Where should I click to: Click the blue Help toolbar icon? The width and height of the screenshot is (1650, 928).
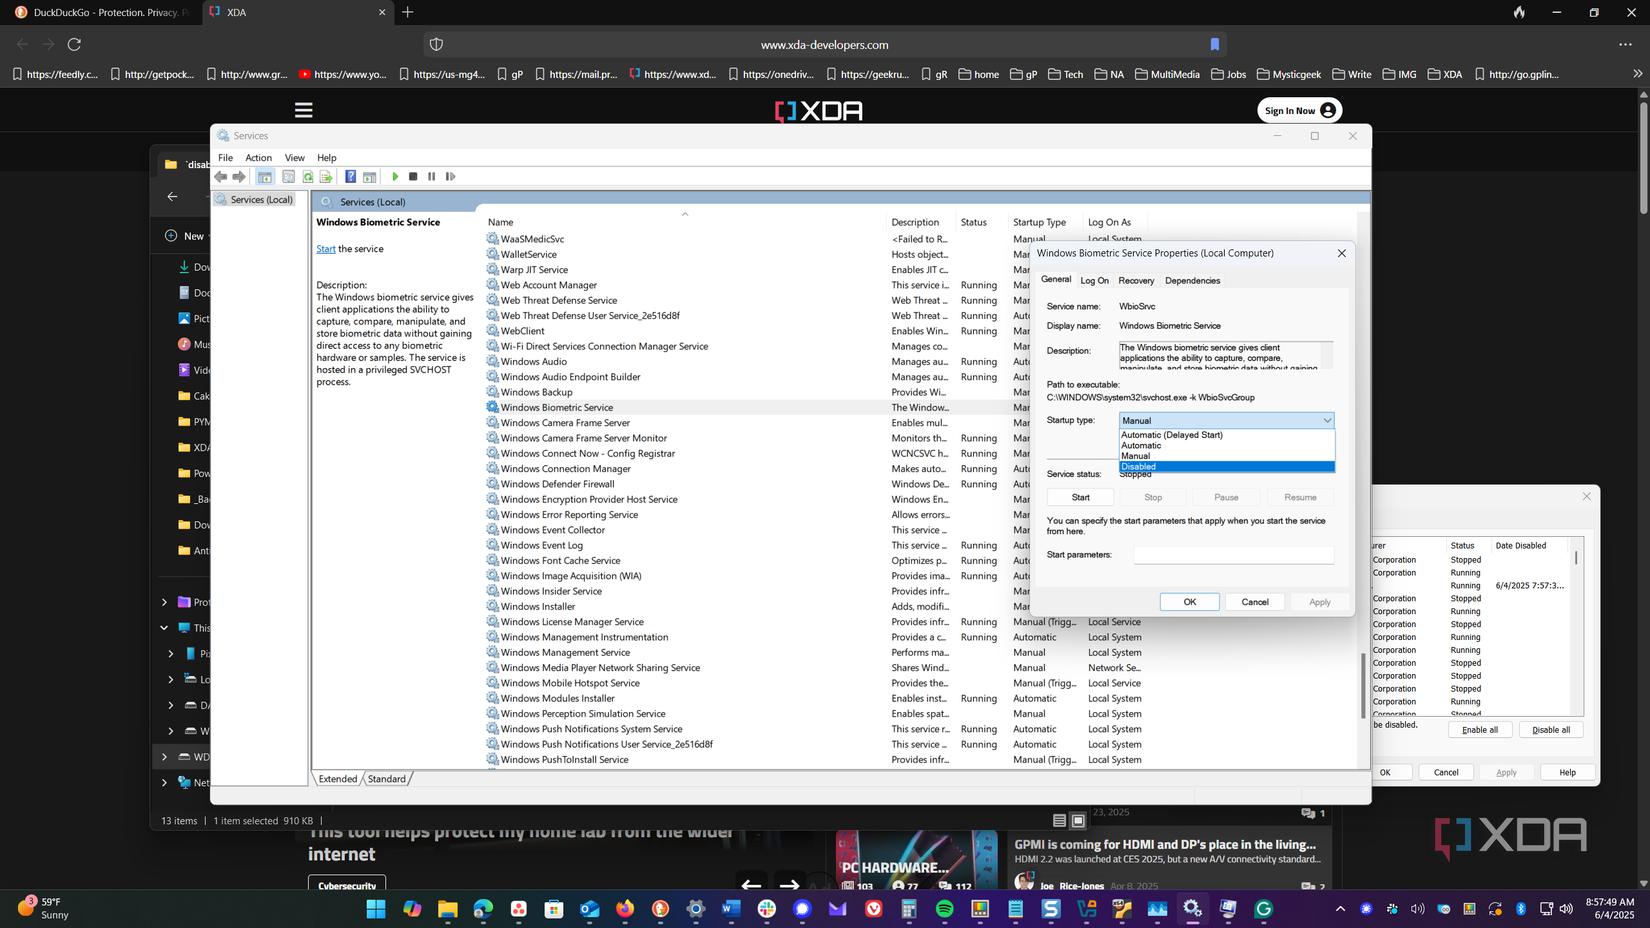(350, 177)
